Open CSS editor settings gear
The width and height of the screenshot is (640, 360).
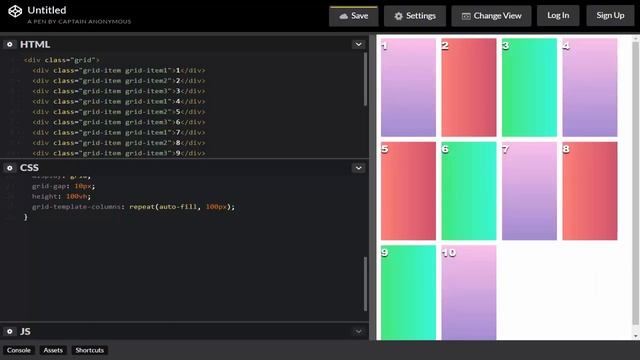(10, 168)
